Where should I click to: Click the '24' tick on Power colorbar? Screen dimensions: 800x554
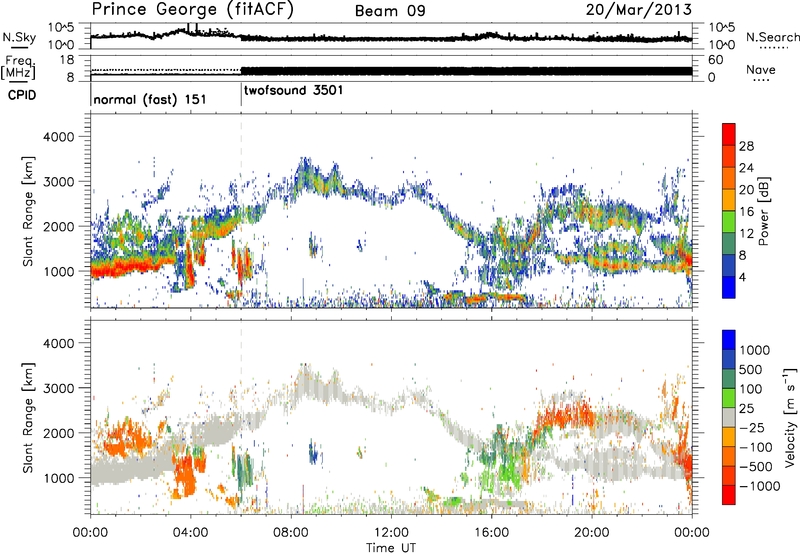click(746, 168)
